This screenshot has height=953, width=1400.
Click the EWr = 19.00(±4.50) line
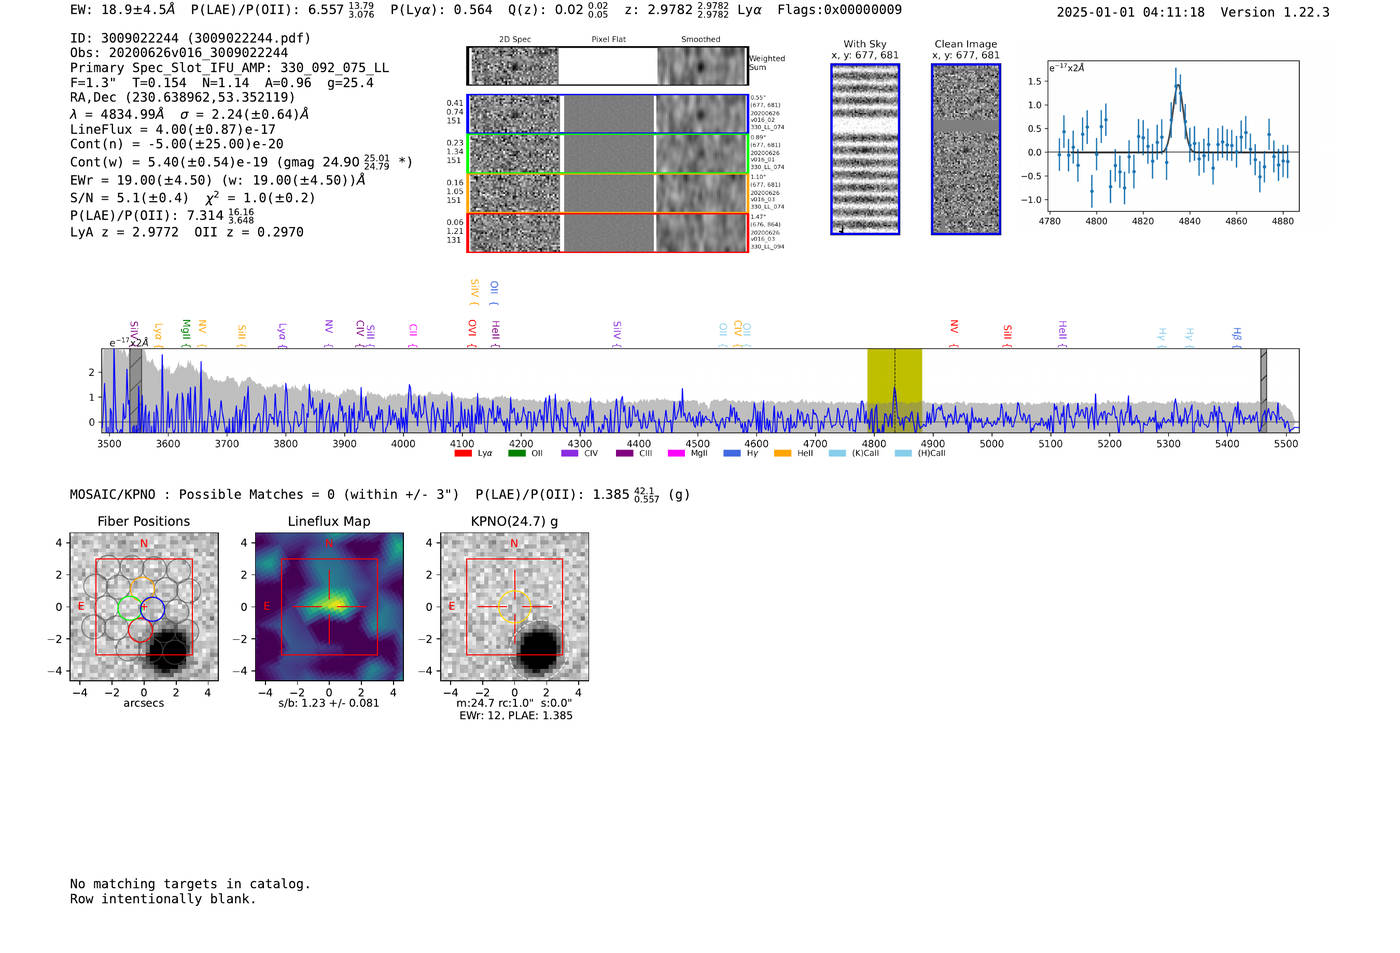click(218, 181)
